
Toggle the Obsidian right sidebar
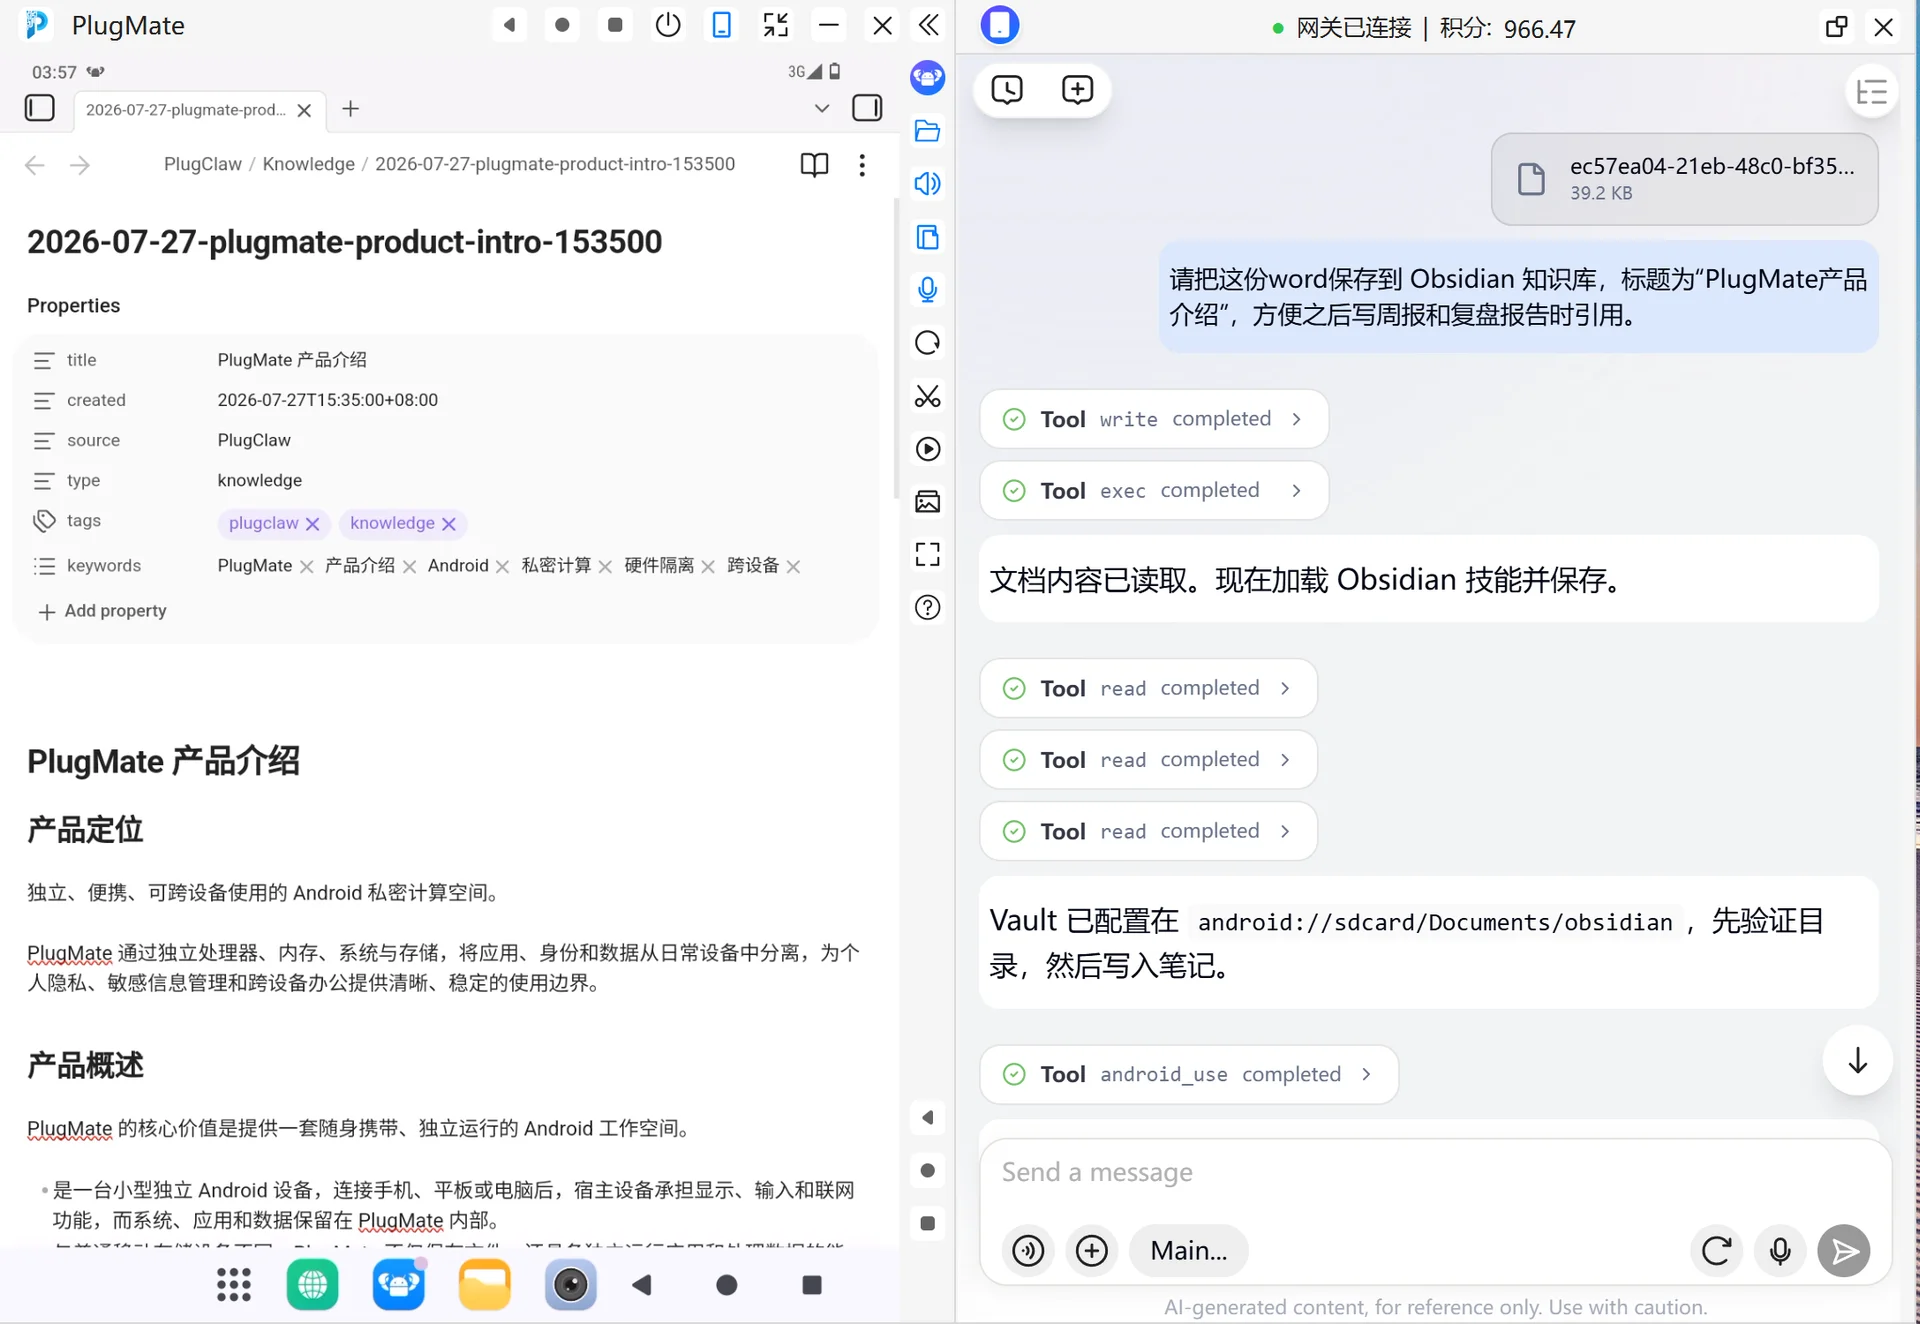[867, 108]
